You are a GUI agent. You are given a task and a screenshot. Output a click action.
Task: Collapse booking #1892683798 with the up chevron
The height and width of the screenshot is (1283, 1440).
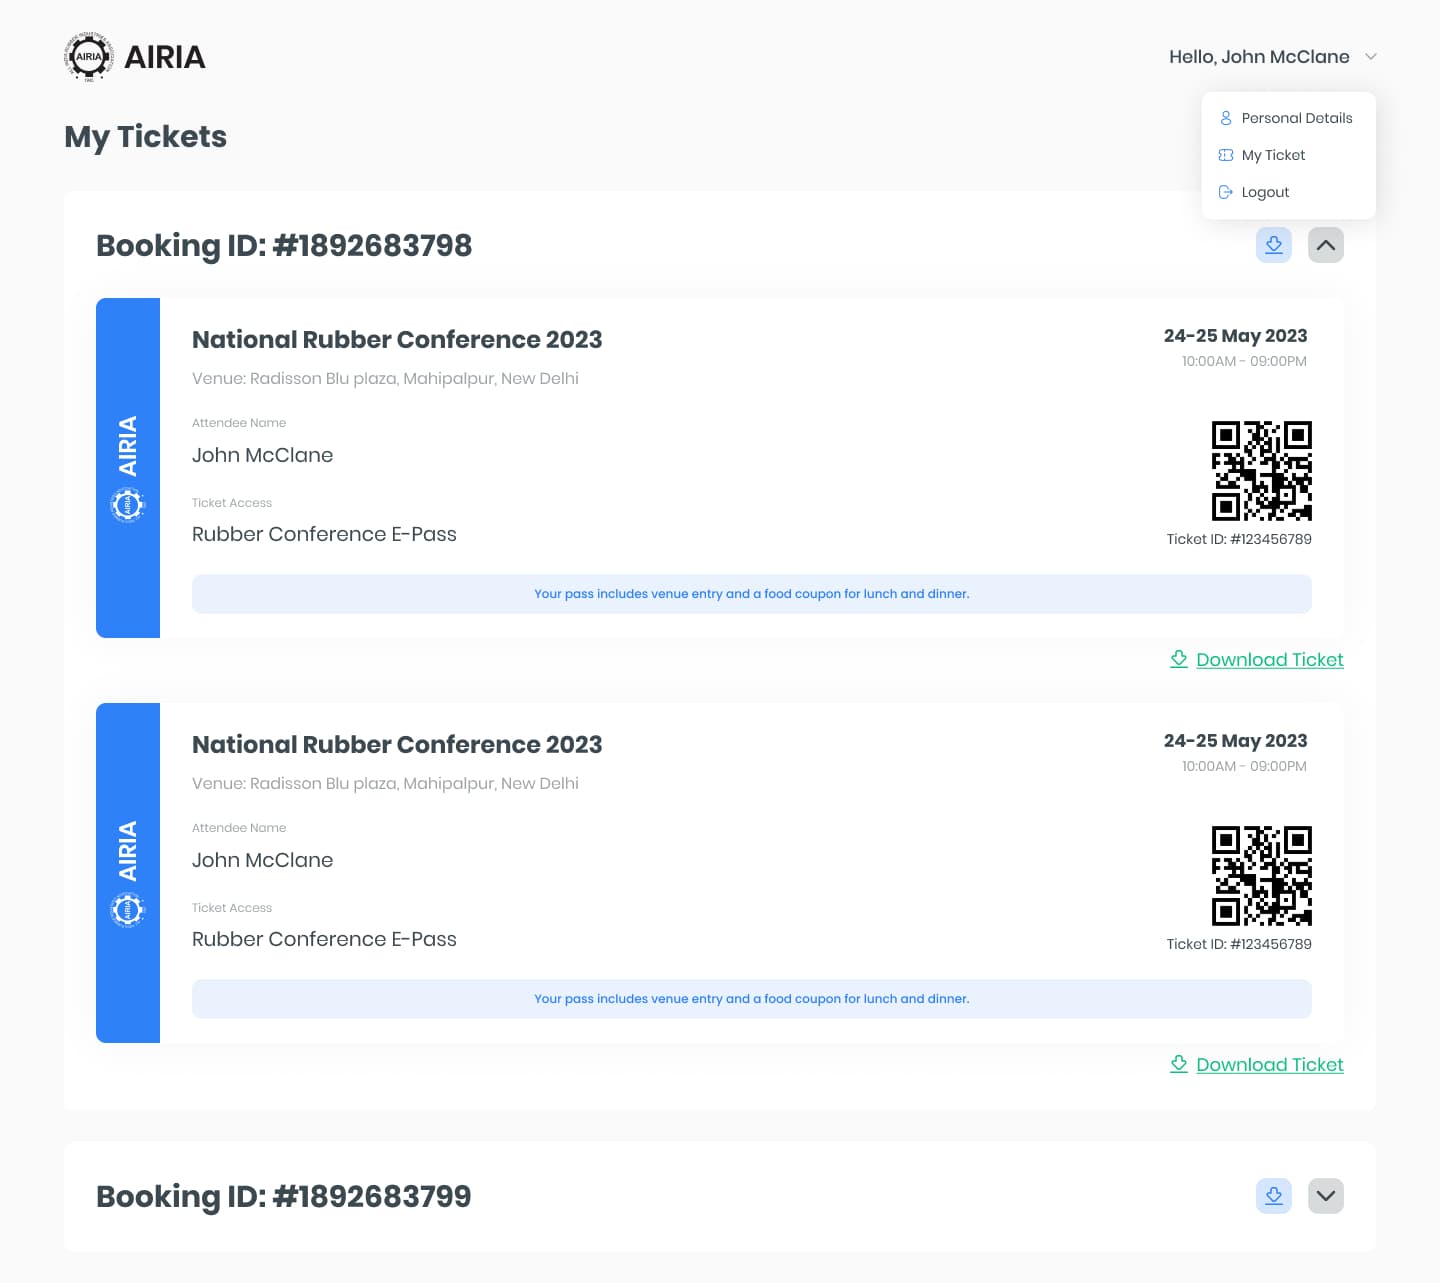coord(1326,245)
